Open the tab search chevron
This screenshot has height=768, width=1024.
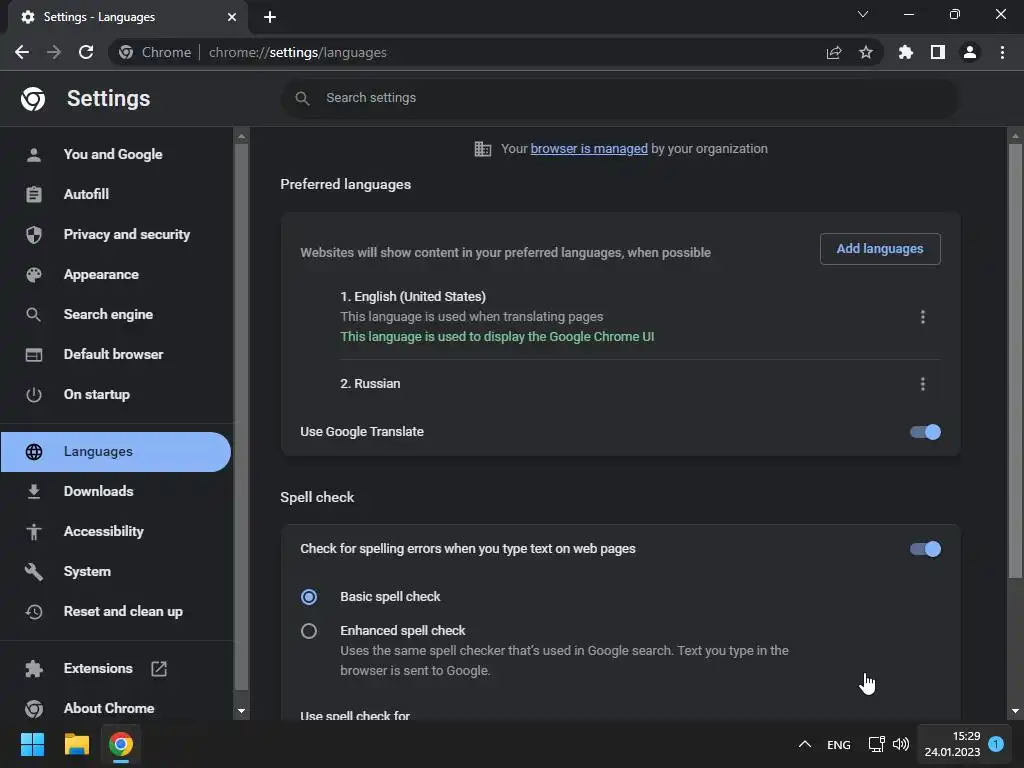coord(863,14)
